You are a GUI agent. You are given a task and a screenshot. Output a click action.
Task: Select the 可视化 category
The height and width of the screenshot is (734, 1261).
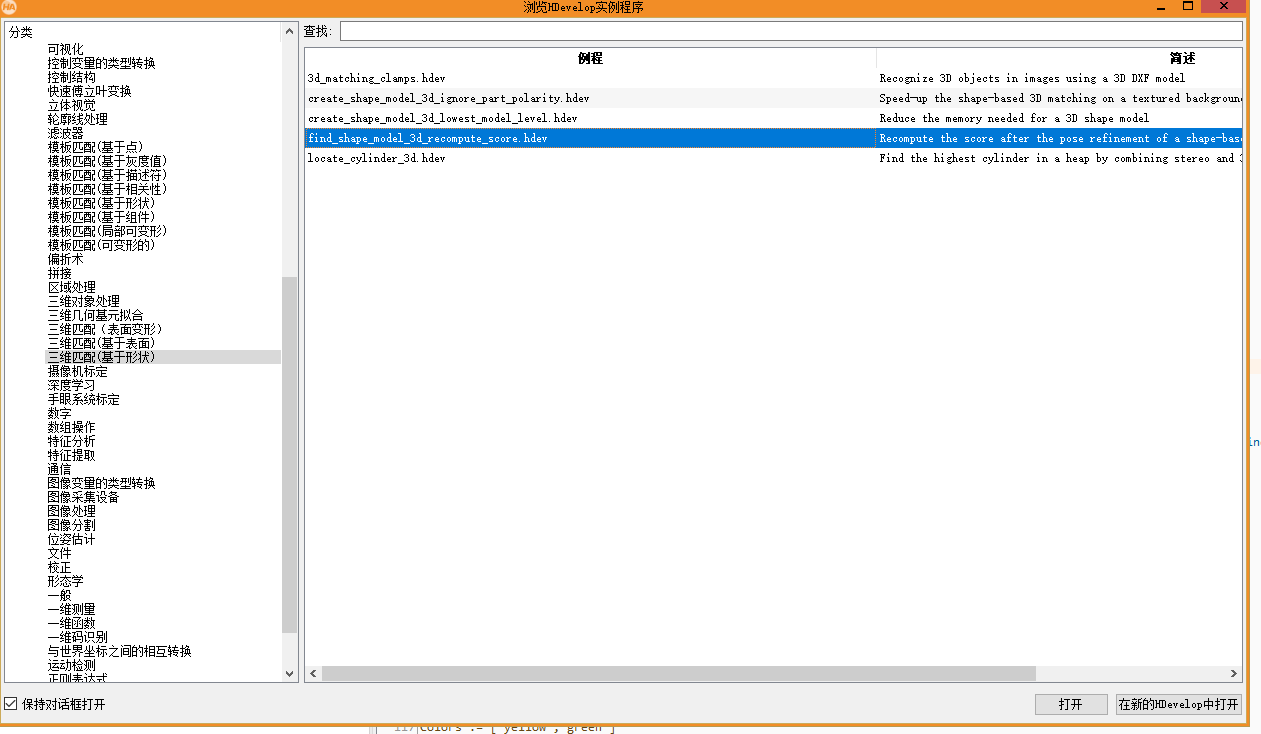click(x=65, y=49)
